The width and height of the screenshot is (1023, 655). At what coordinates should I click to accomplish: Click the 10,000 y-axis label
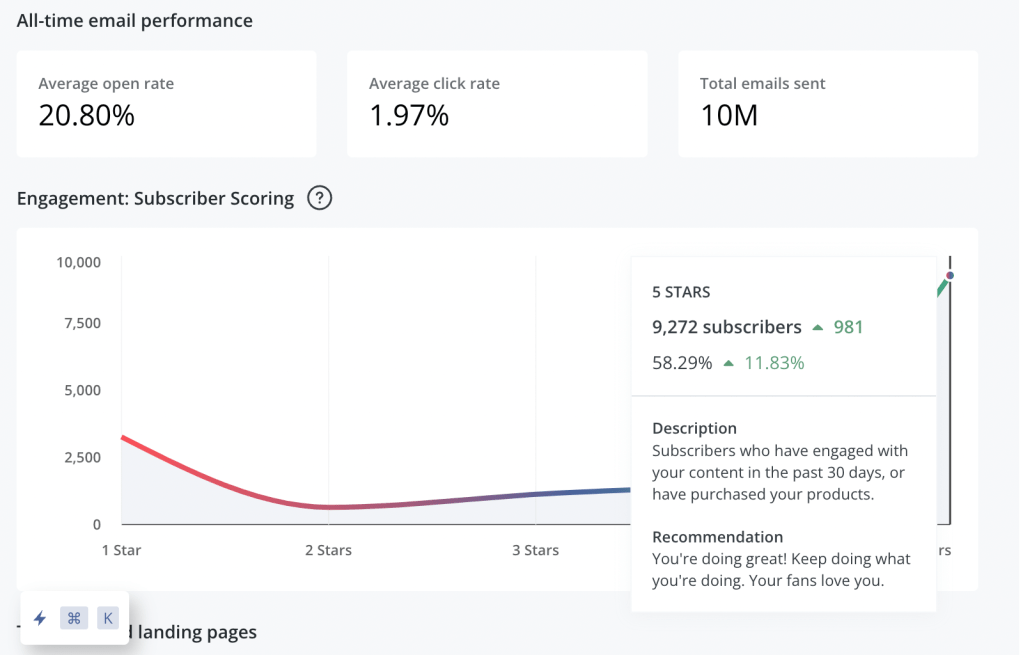(78, 262)
